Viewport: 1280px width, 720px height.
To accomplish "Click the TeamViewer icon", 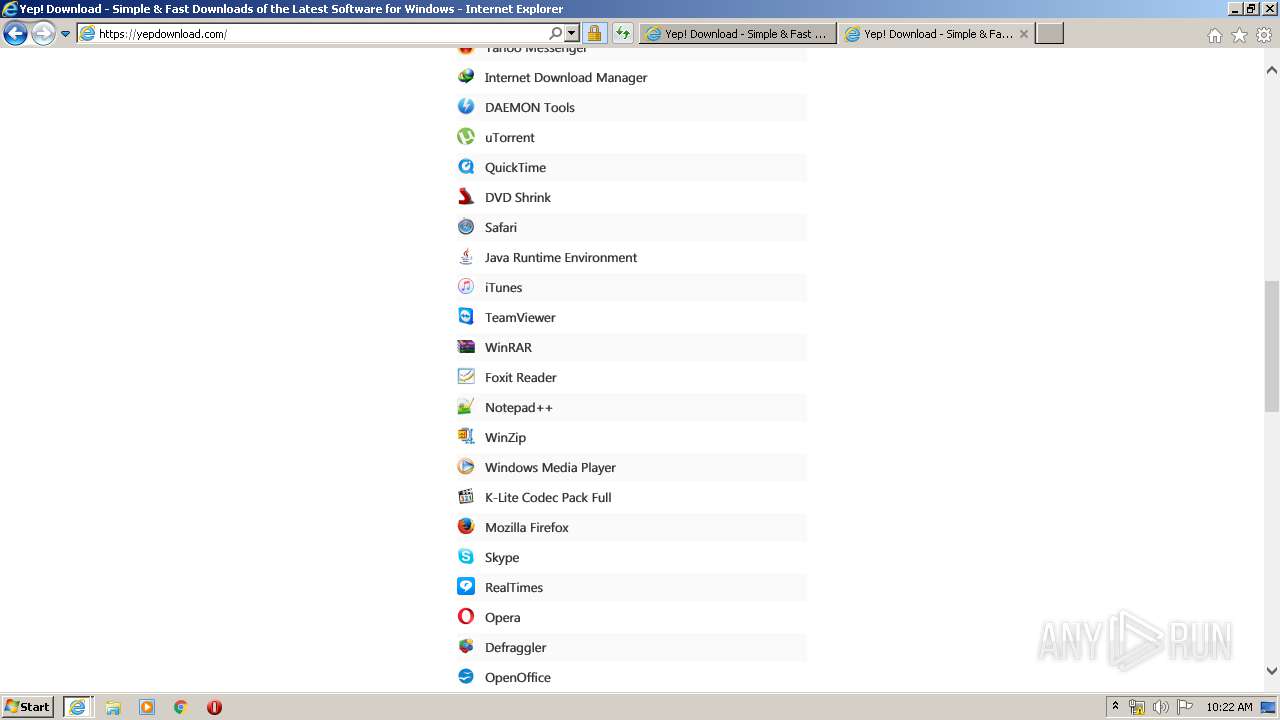I will [466, 317].
